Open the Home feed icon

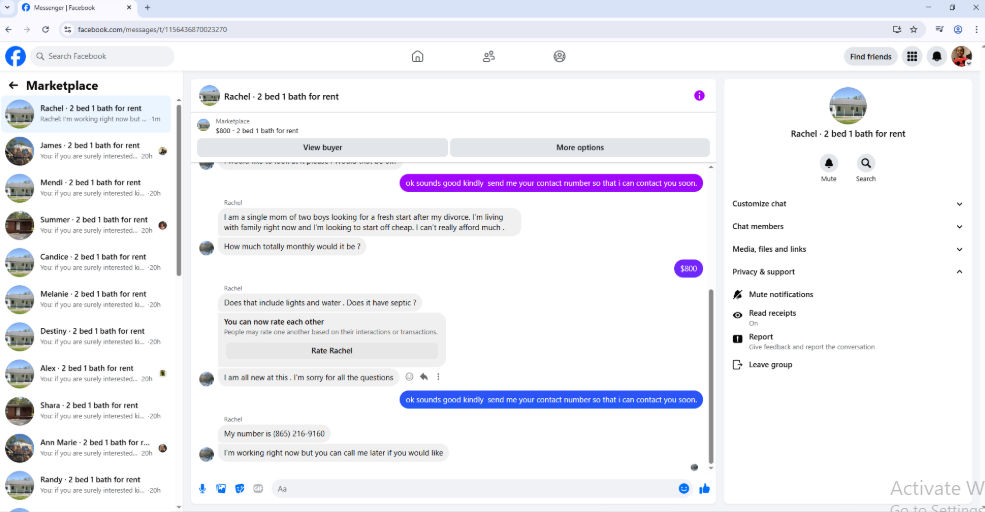(x=417, y=57)
